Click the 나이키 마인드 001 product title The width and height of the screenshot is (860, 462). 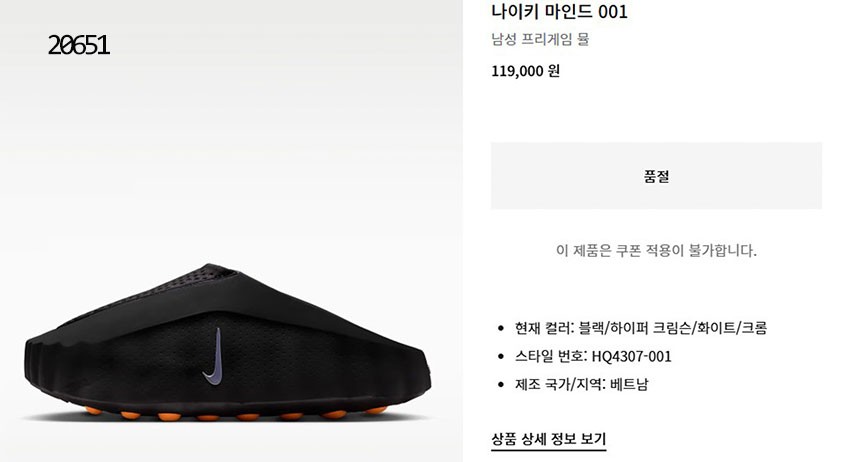click(x=559, y=12)
